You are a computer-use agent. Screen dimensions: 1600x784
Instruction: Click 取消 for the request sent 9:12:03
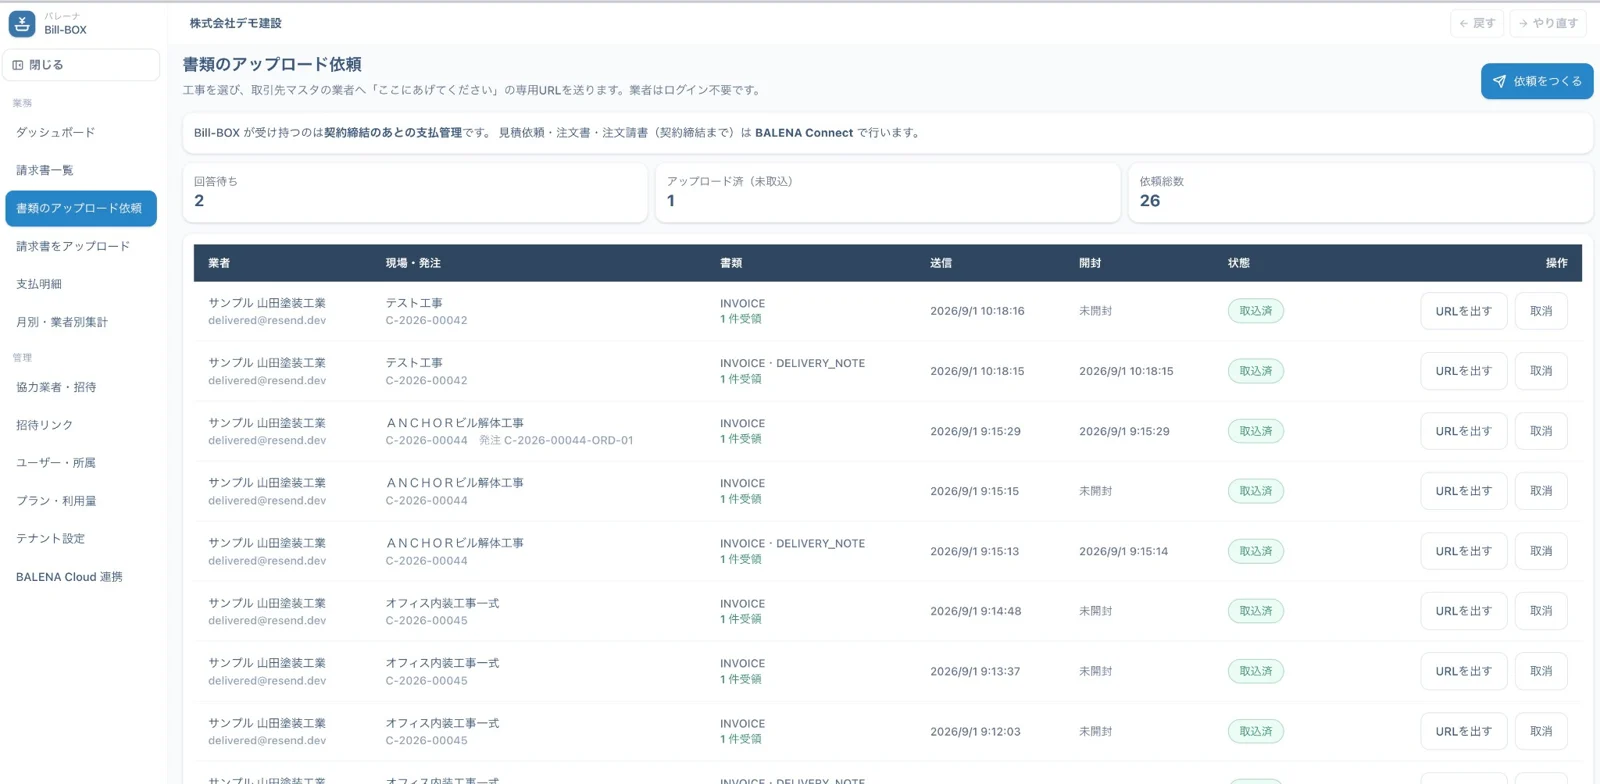pyautogui.click(x=1541, y=731)
